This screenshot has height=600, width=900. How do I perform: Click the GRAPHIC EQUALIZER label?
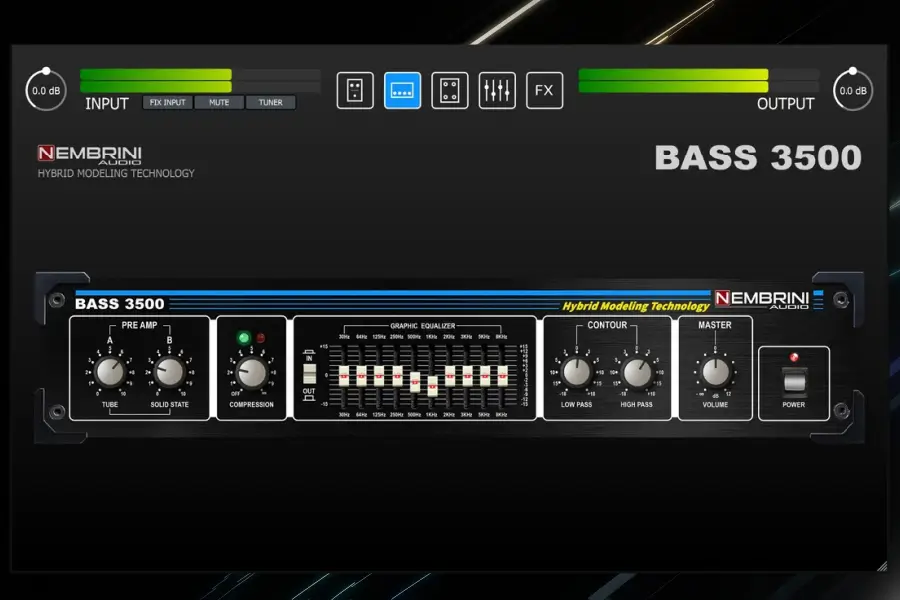422,326
